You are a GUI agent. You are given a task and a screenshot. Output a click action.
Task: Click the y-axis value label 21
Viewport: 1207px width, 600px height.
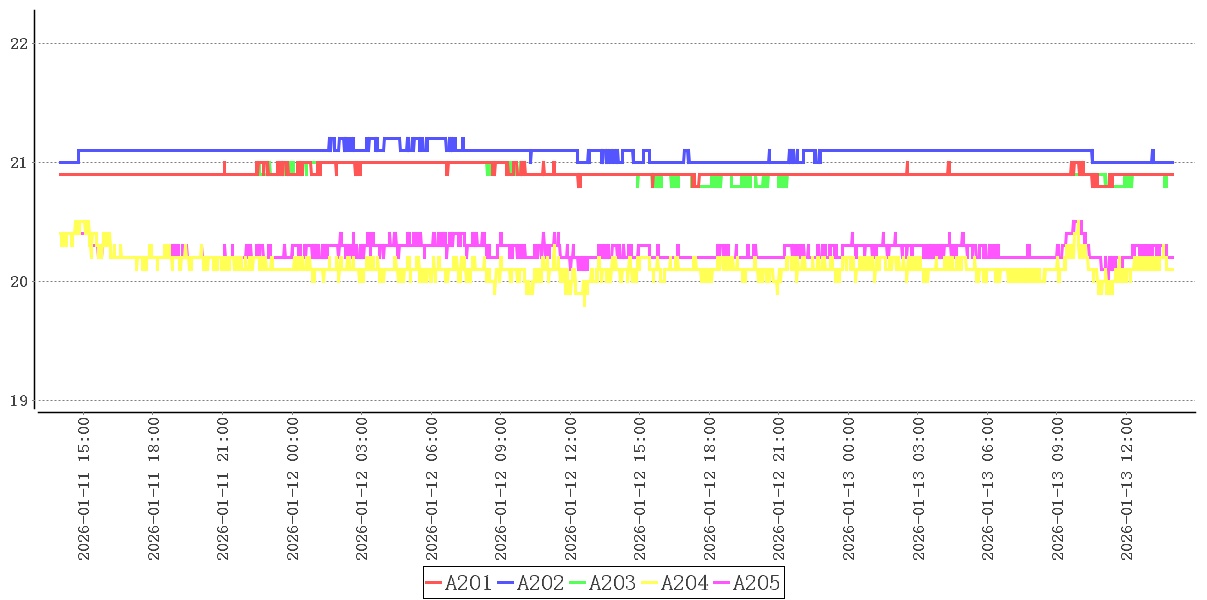point(18,162)
